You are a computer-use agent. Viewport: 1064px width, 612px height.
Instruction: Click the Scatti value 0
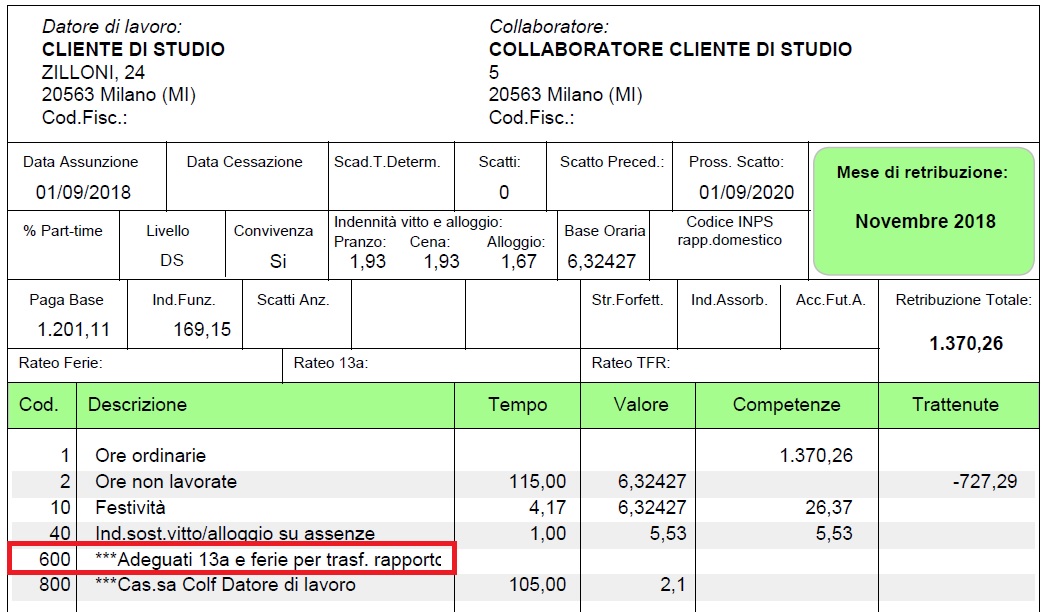(x=504, y=192)
